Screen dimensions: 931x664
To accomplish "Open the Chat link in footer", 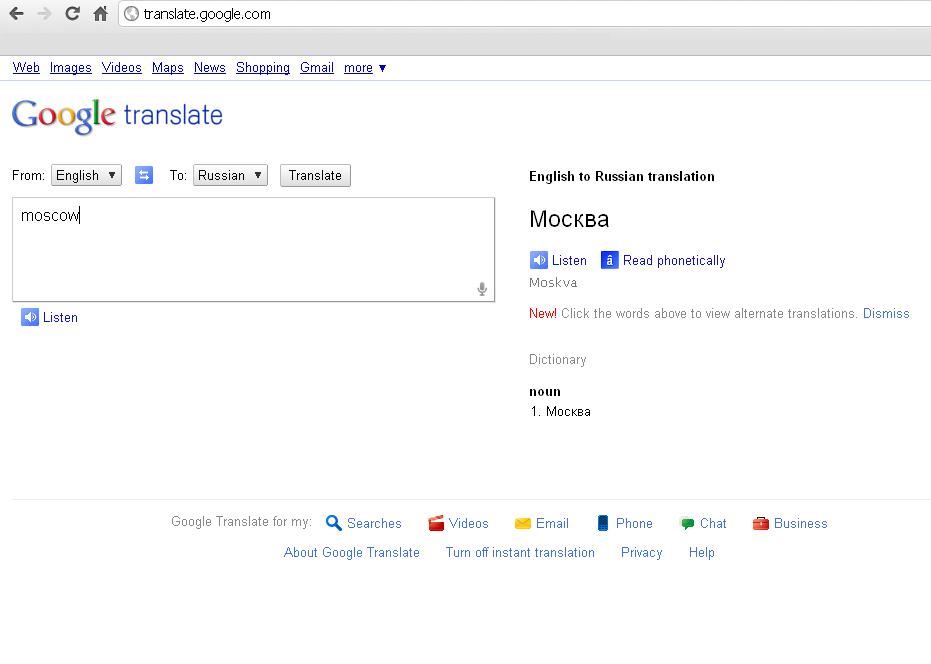I will click(713, 523).
